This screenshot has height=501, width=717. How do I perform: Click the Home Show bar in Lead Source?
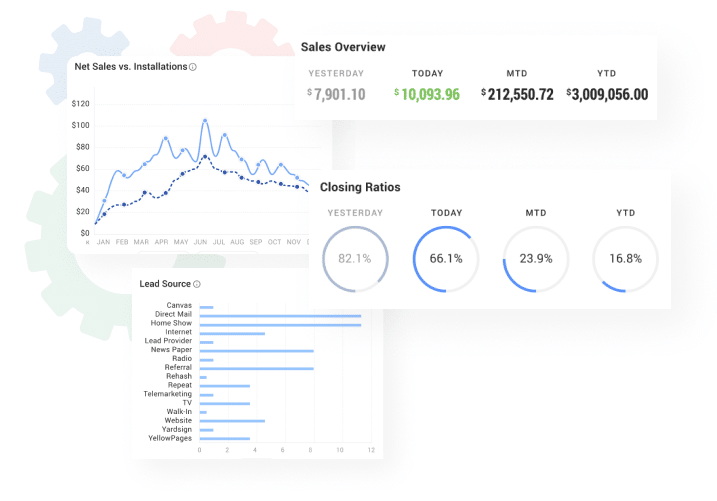coord(280,325)
